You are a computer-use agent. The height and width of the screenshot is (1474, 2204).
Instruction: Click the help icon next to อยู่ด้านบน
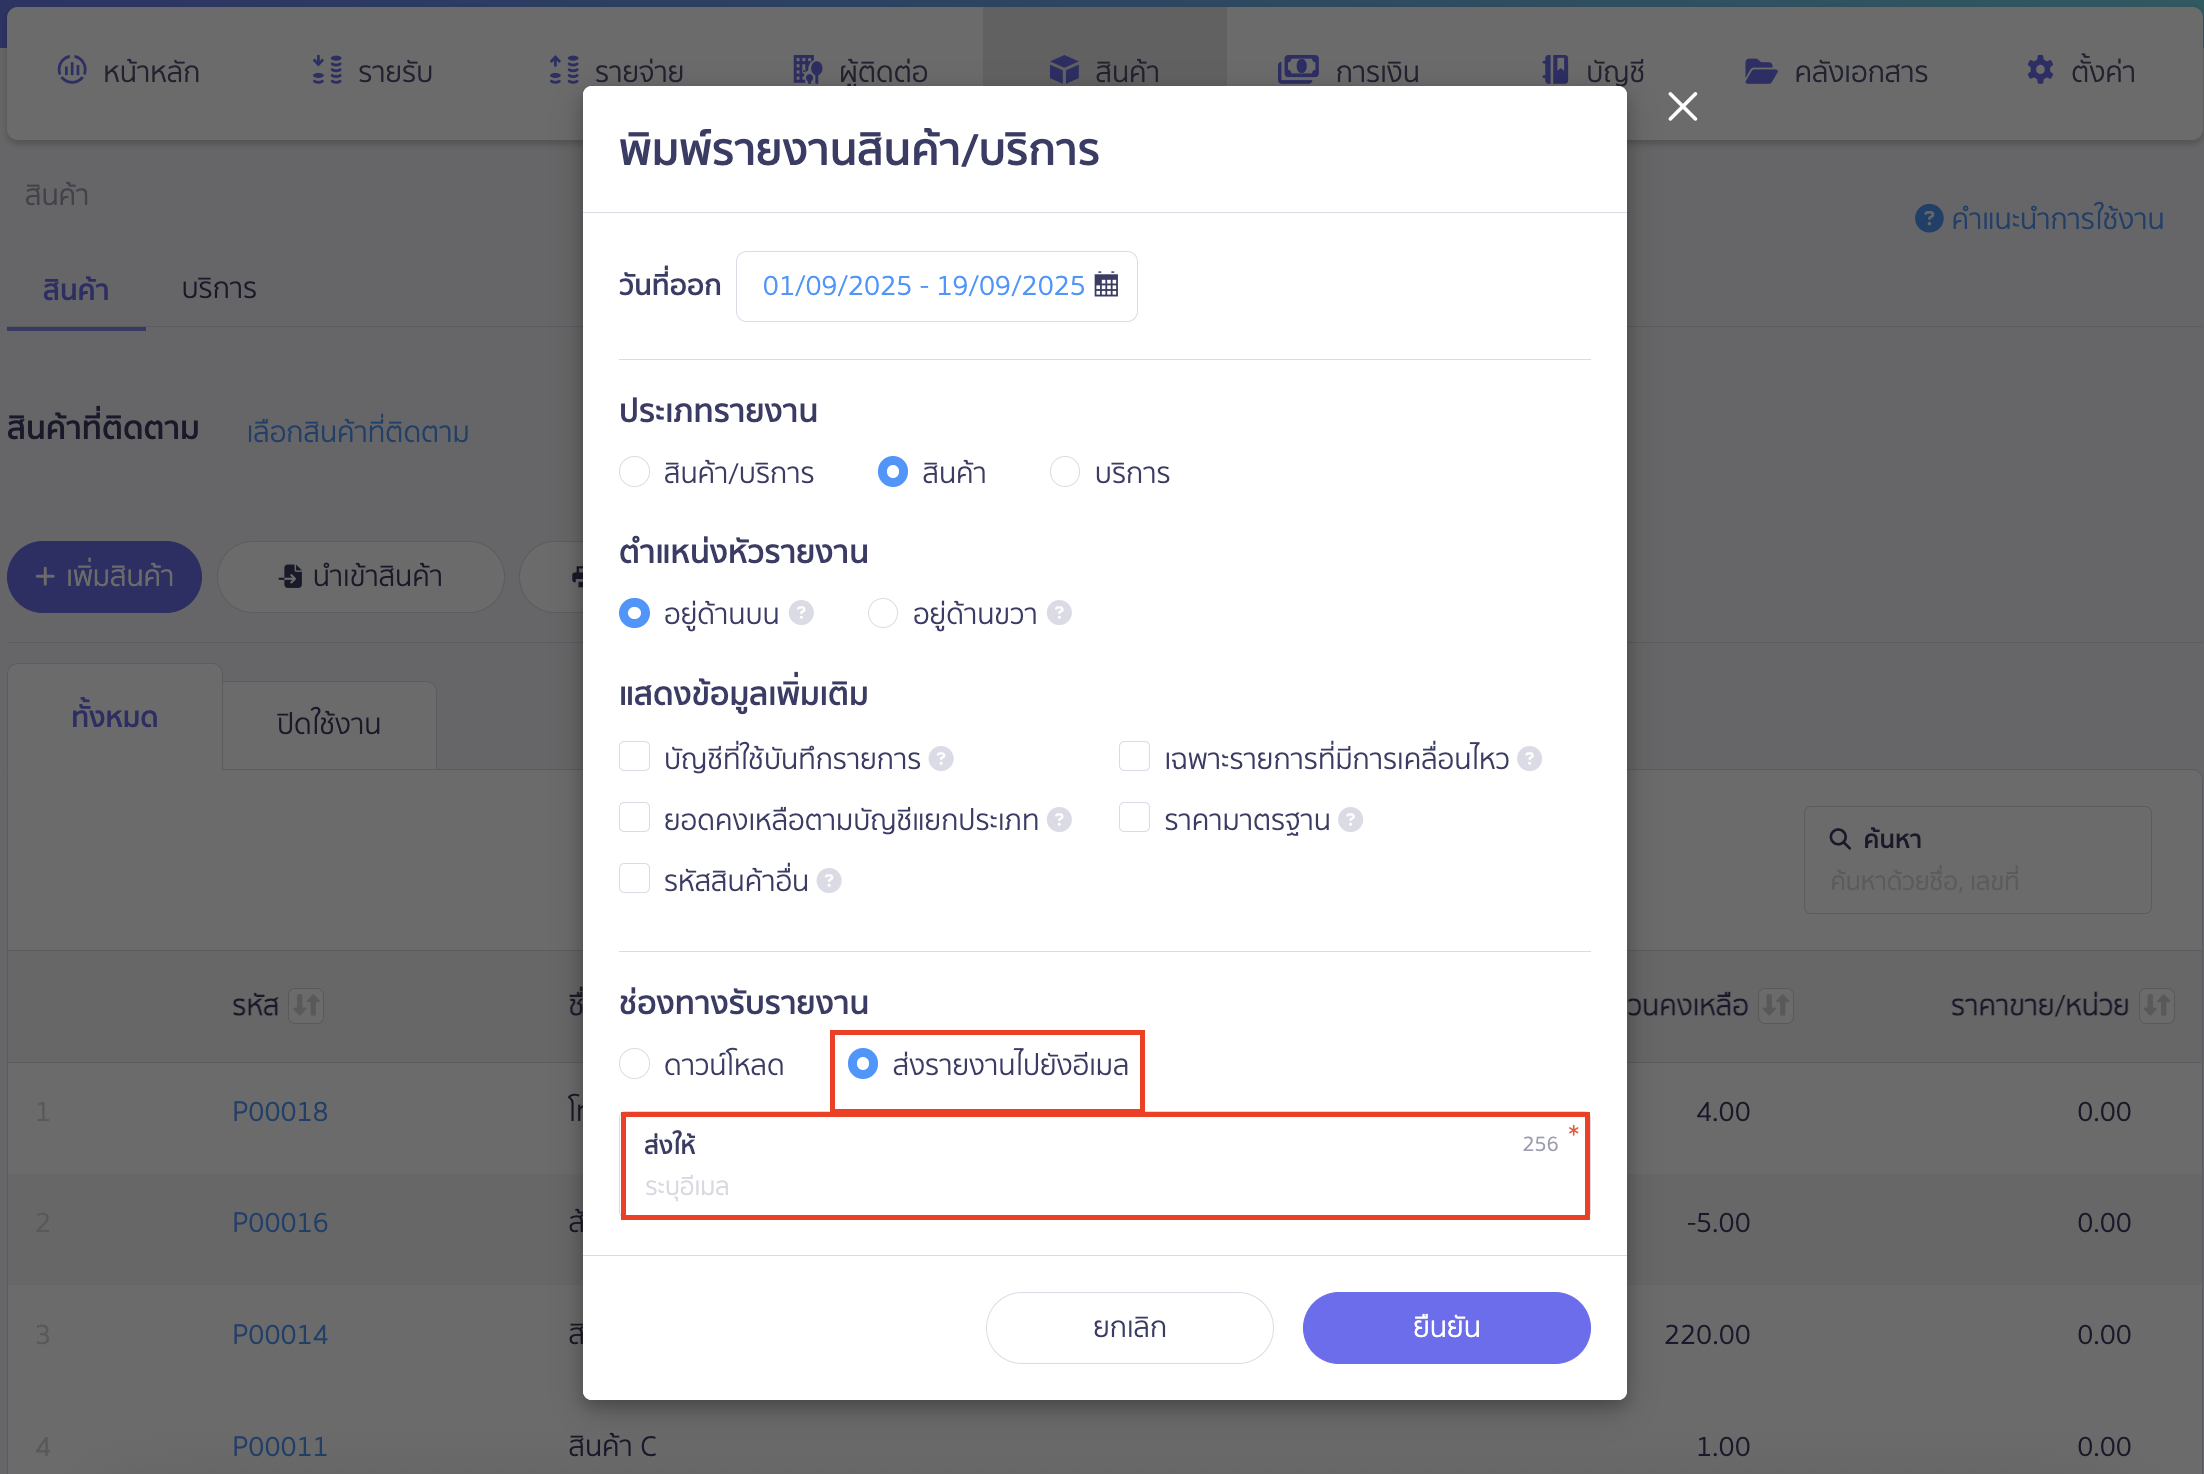pyautogui.click(x=801, y=612)
